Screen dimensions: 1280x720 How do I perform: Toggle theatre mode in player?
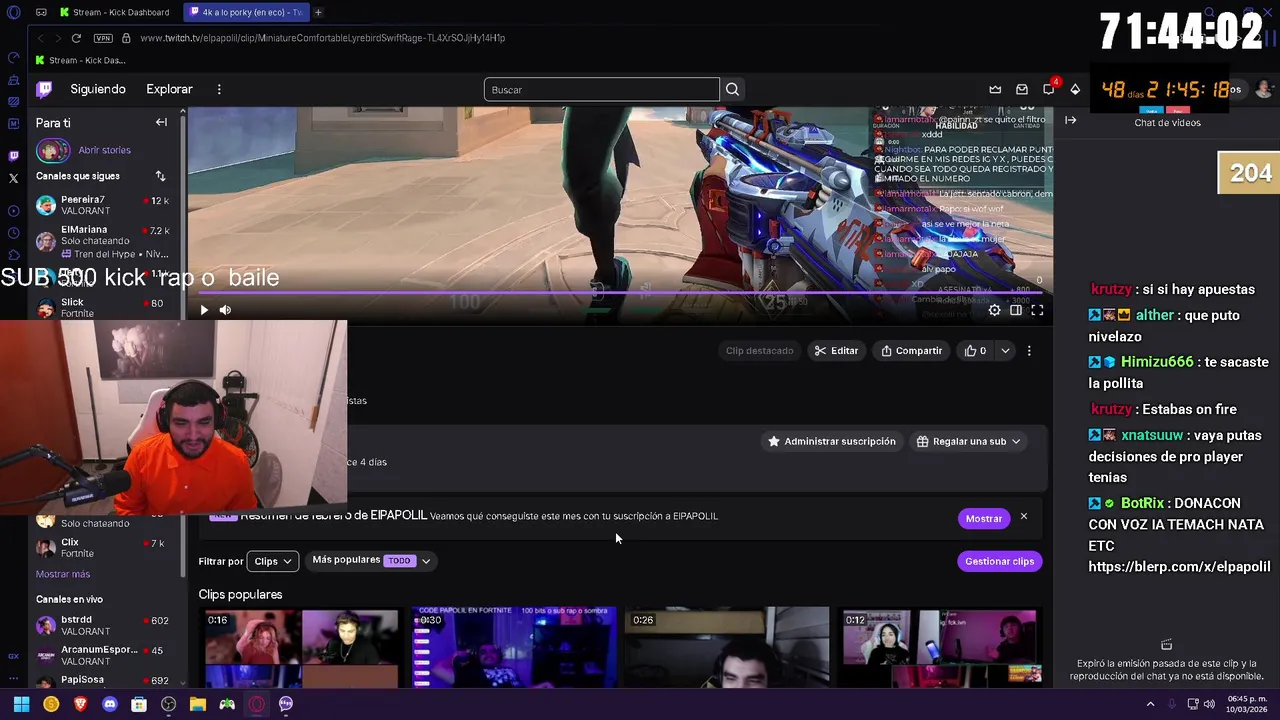1015,310
